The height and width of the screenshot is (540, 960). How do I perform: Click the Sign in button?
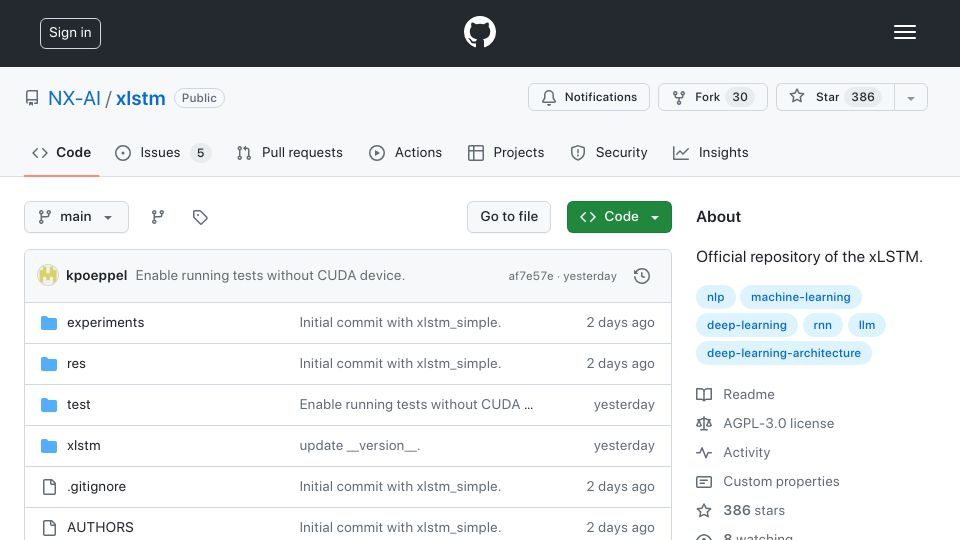point(70,33)
